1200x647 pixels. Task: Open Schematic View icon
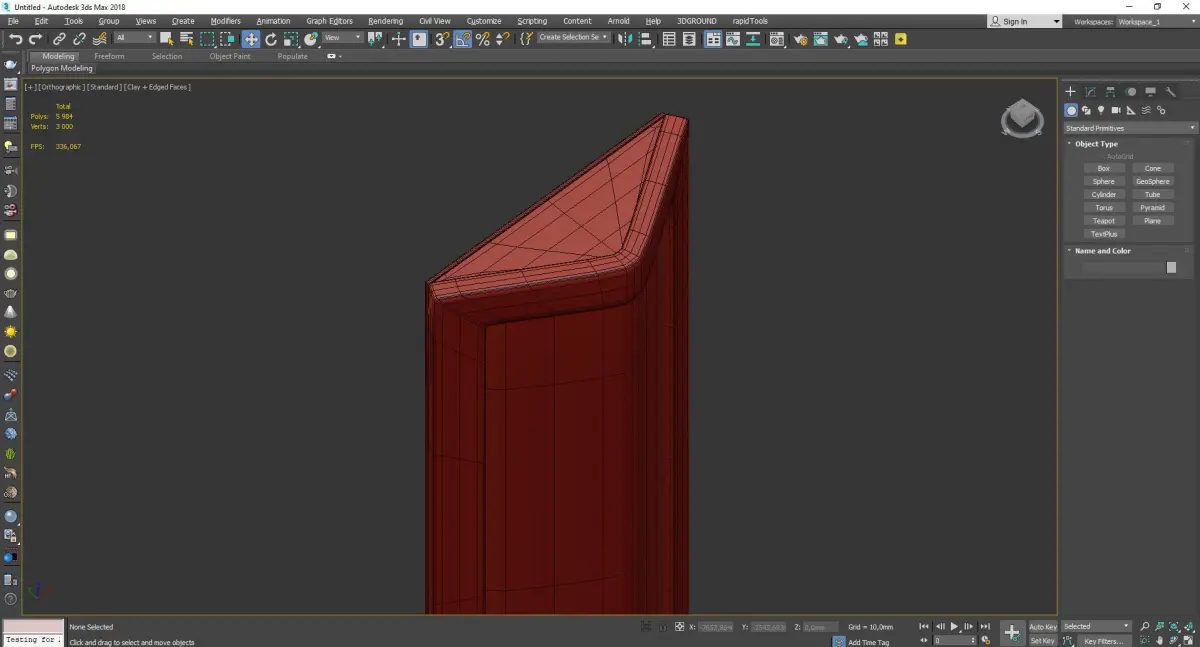coord(753,39)
